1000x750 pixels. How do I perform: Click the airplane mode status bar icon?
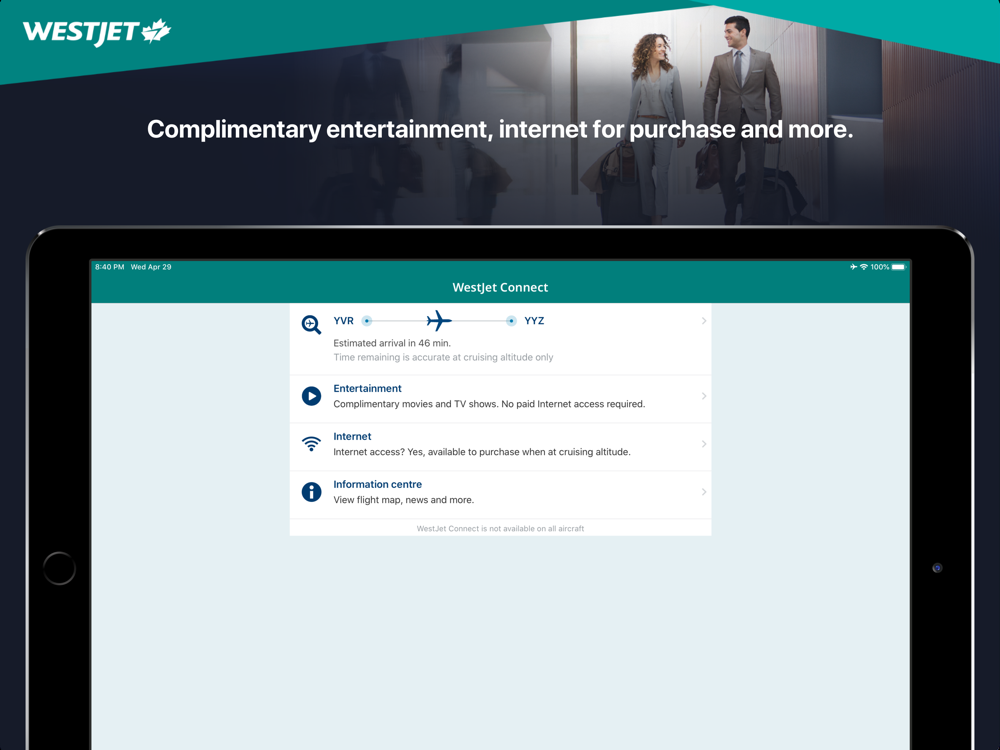[x=853, y=267]
